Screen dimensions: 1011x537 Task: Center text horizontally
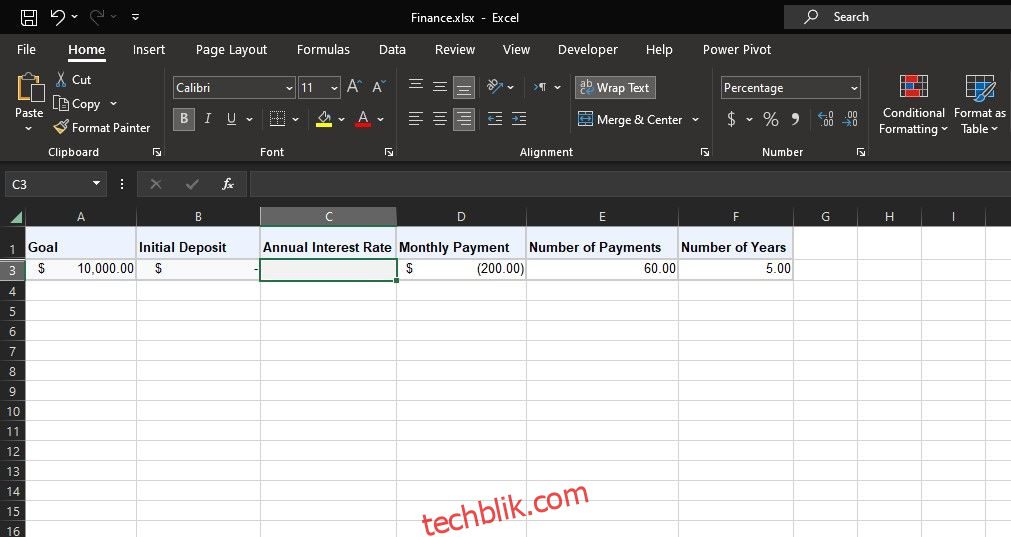click(x=440, y=119)
